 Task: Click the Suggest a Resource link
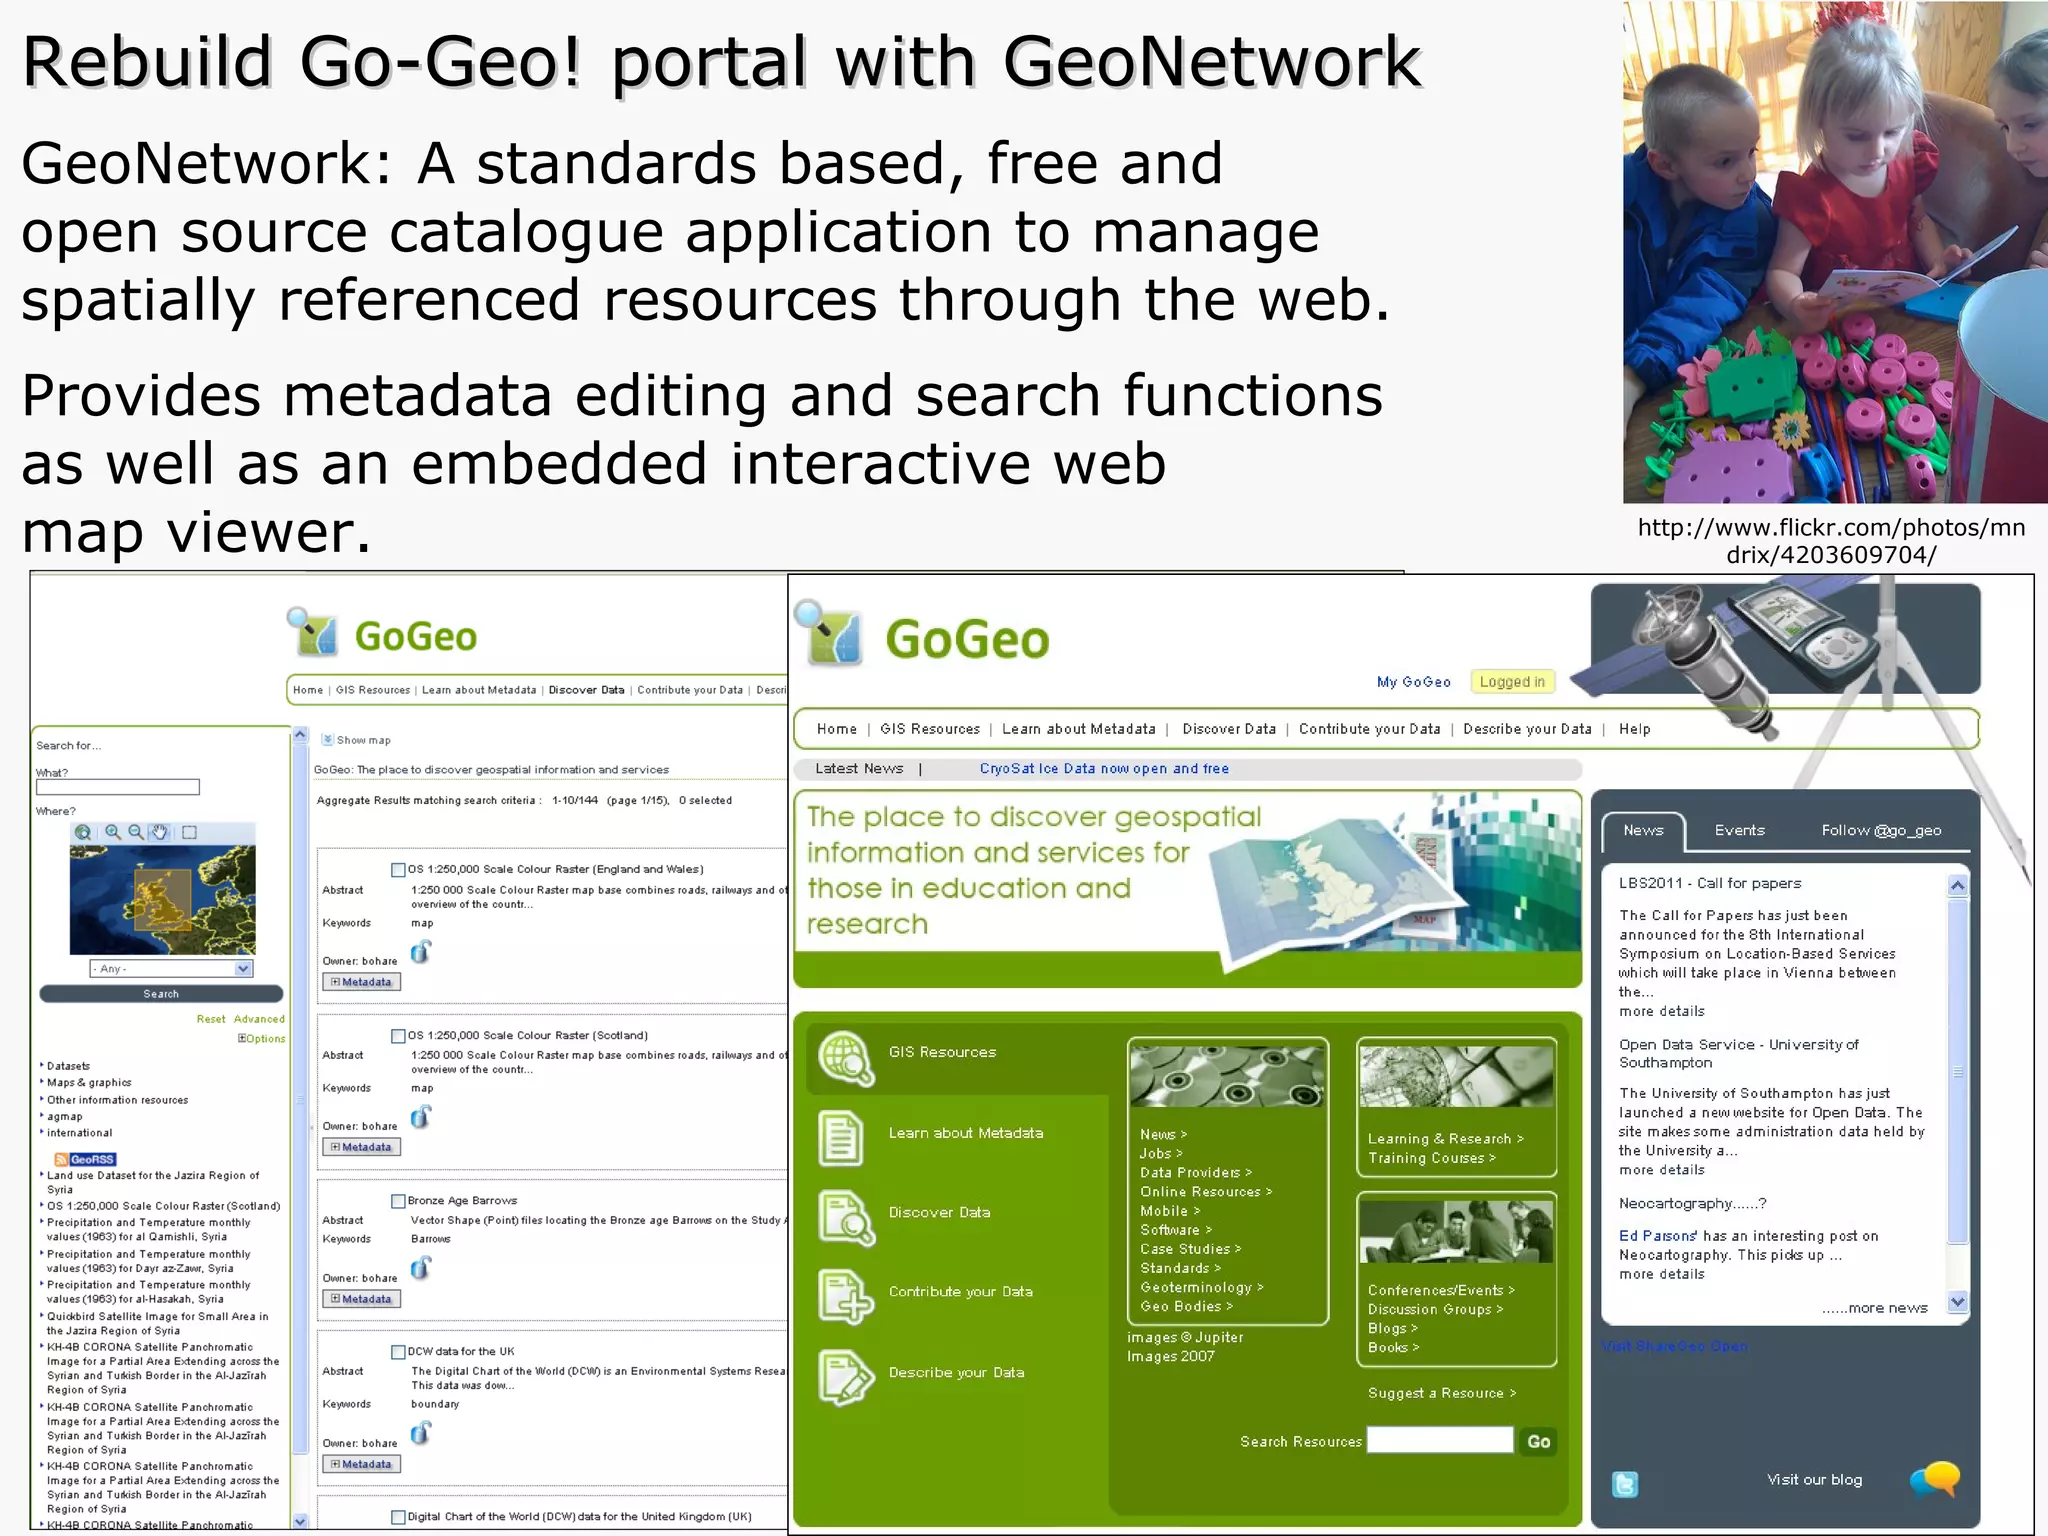pyautogui.click(x=1441, y=1393)
